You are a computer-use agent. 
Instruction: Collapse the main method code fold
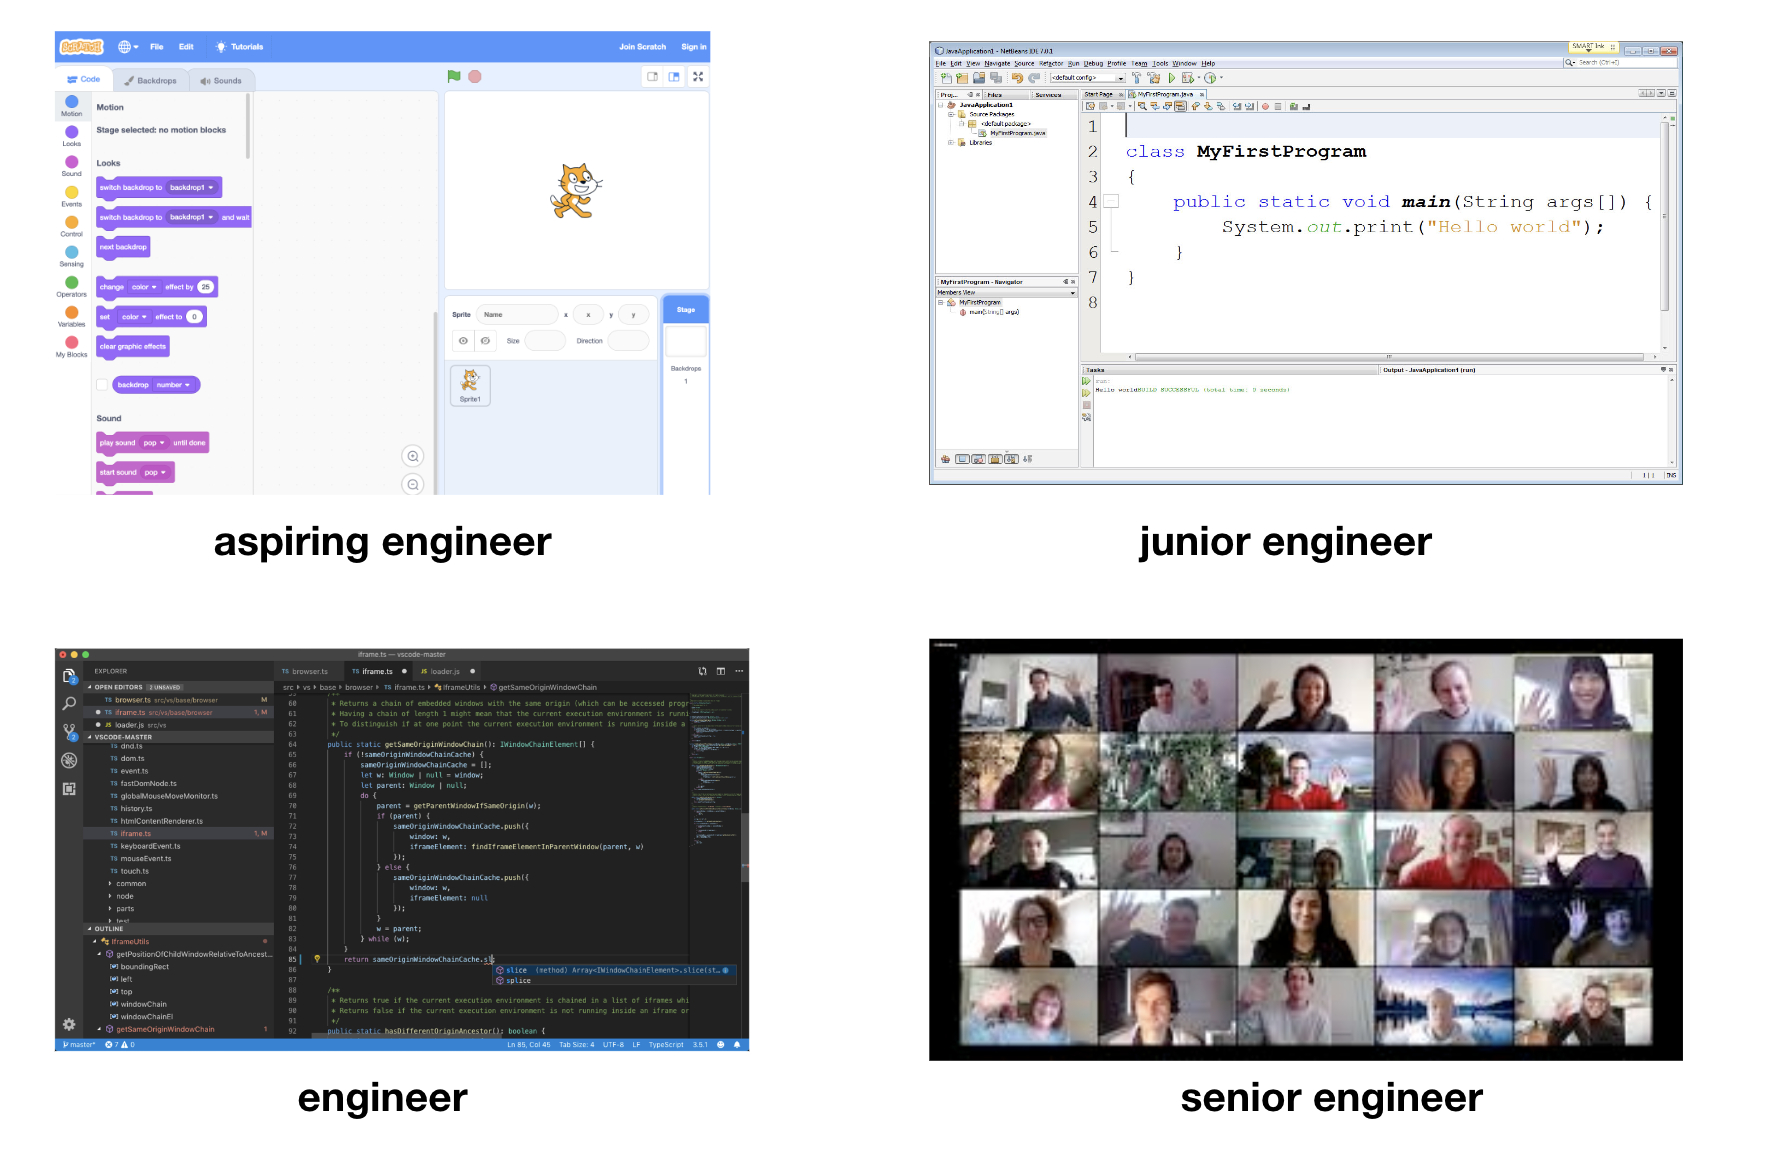pyautogui.click(x=1111, y=202)
